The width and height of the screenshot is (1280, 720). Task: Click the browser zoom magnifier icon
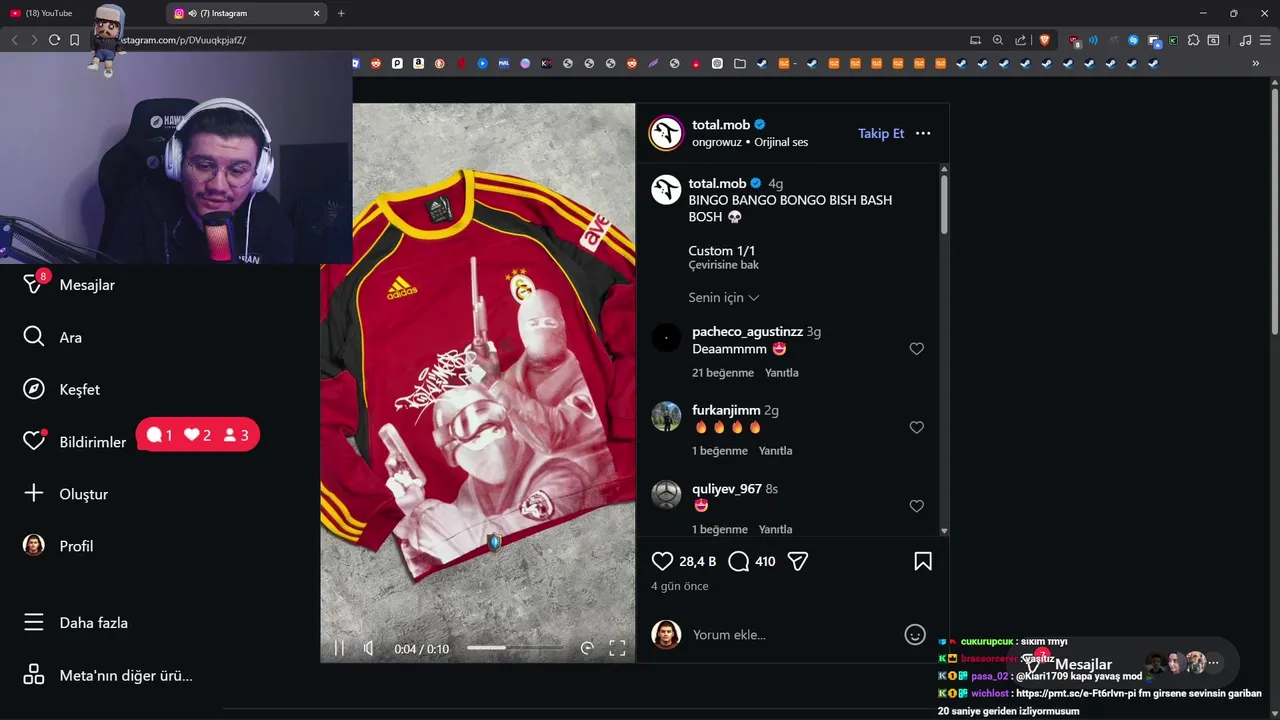point(997,40)
